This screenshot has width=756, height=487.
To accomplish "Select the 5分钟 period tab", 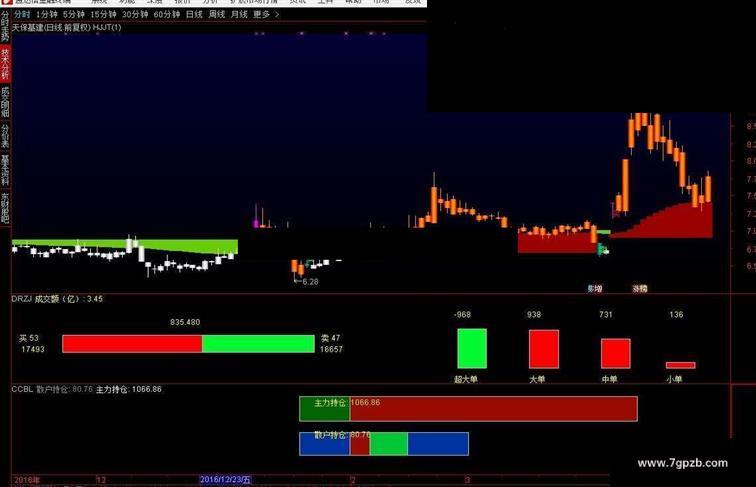I will tap(73, 14).
